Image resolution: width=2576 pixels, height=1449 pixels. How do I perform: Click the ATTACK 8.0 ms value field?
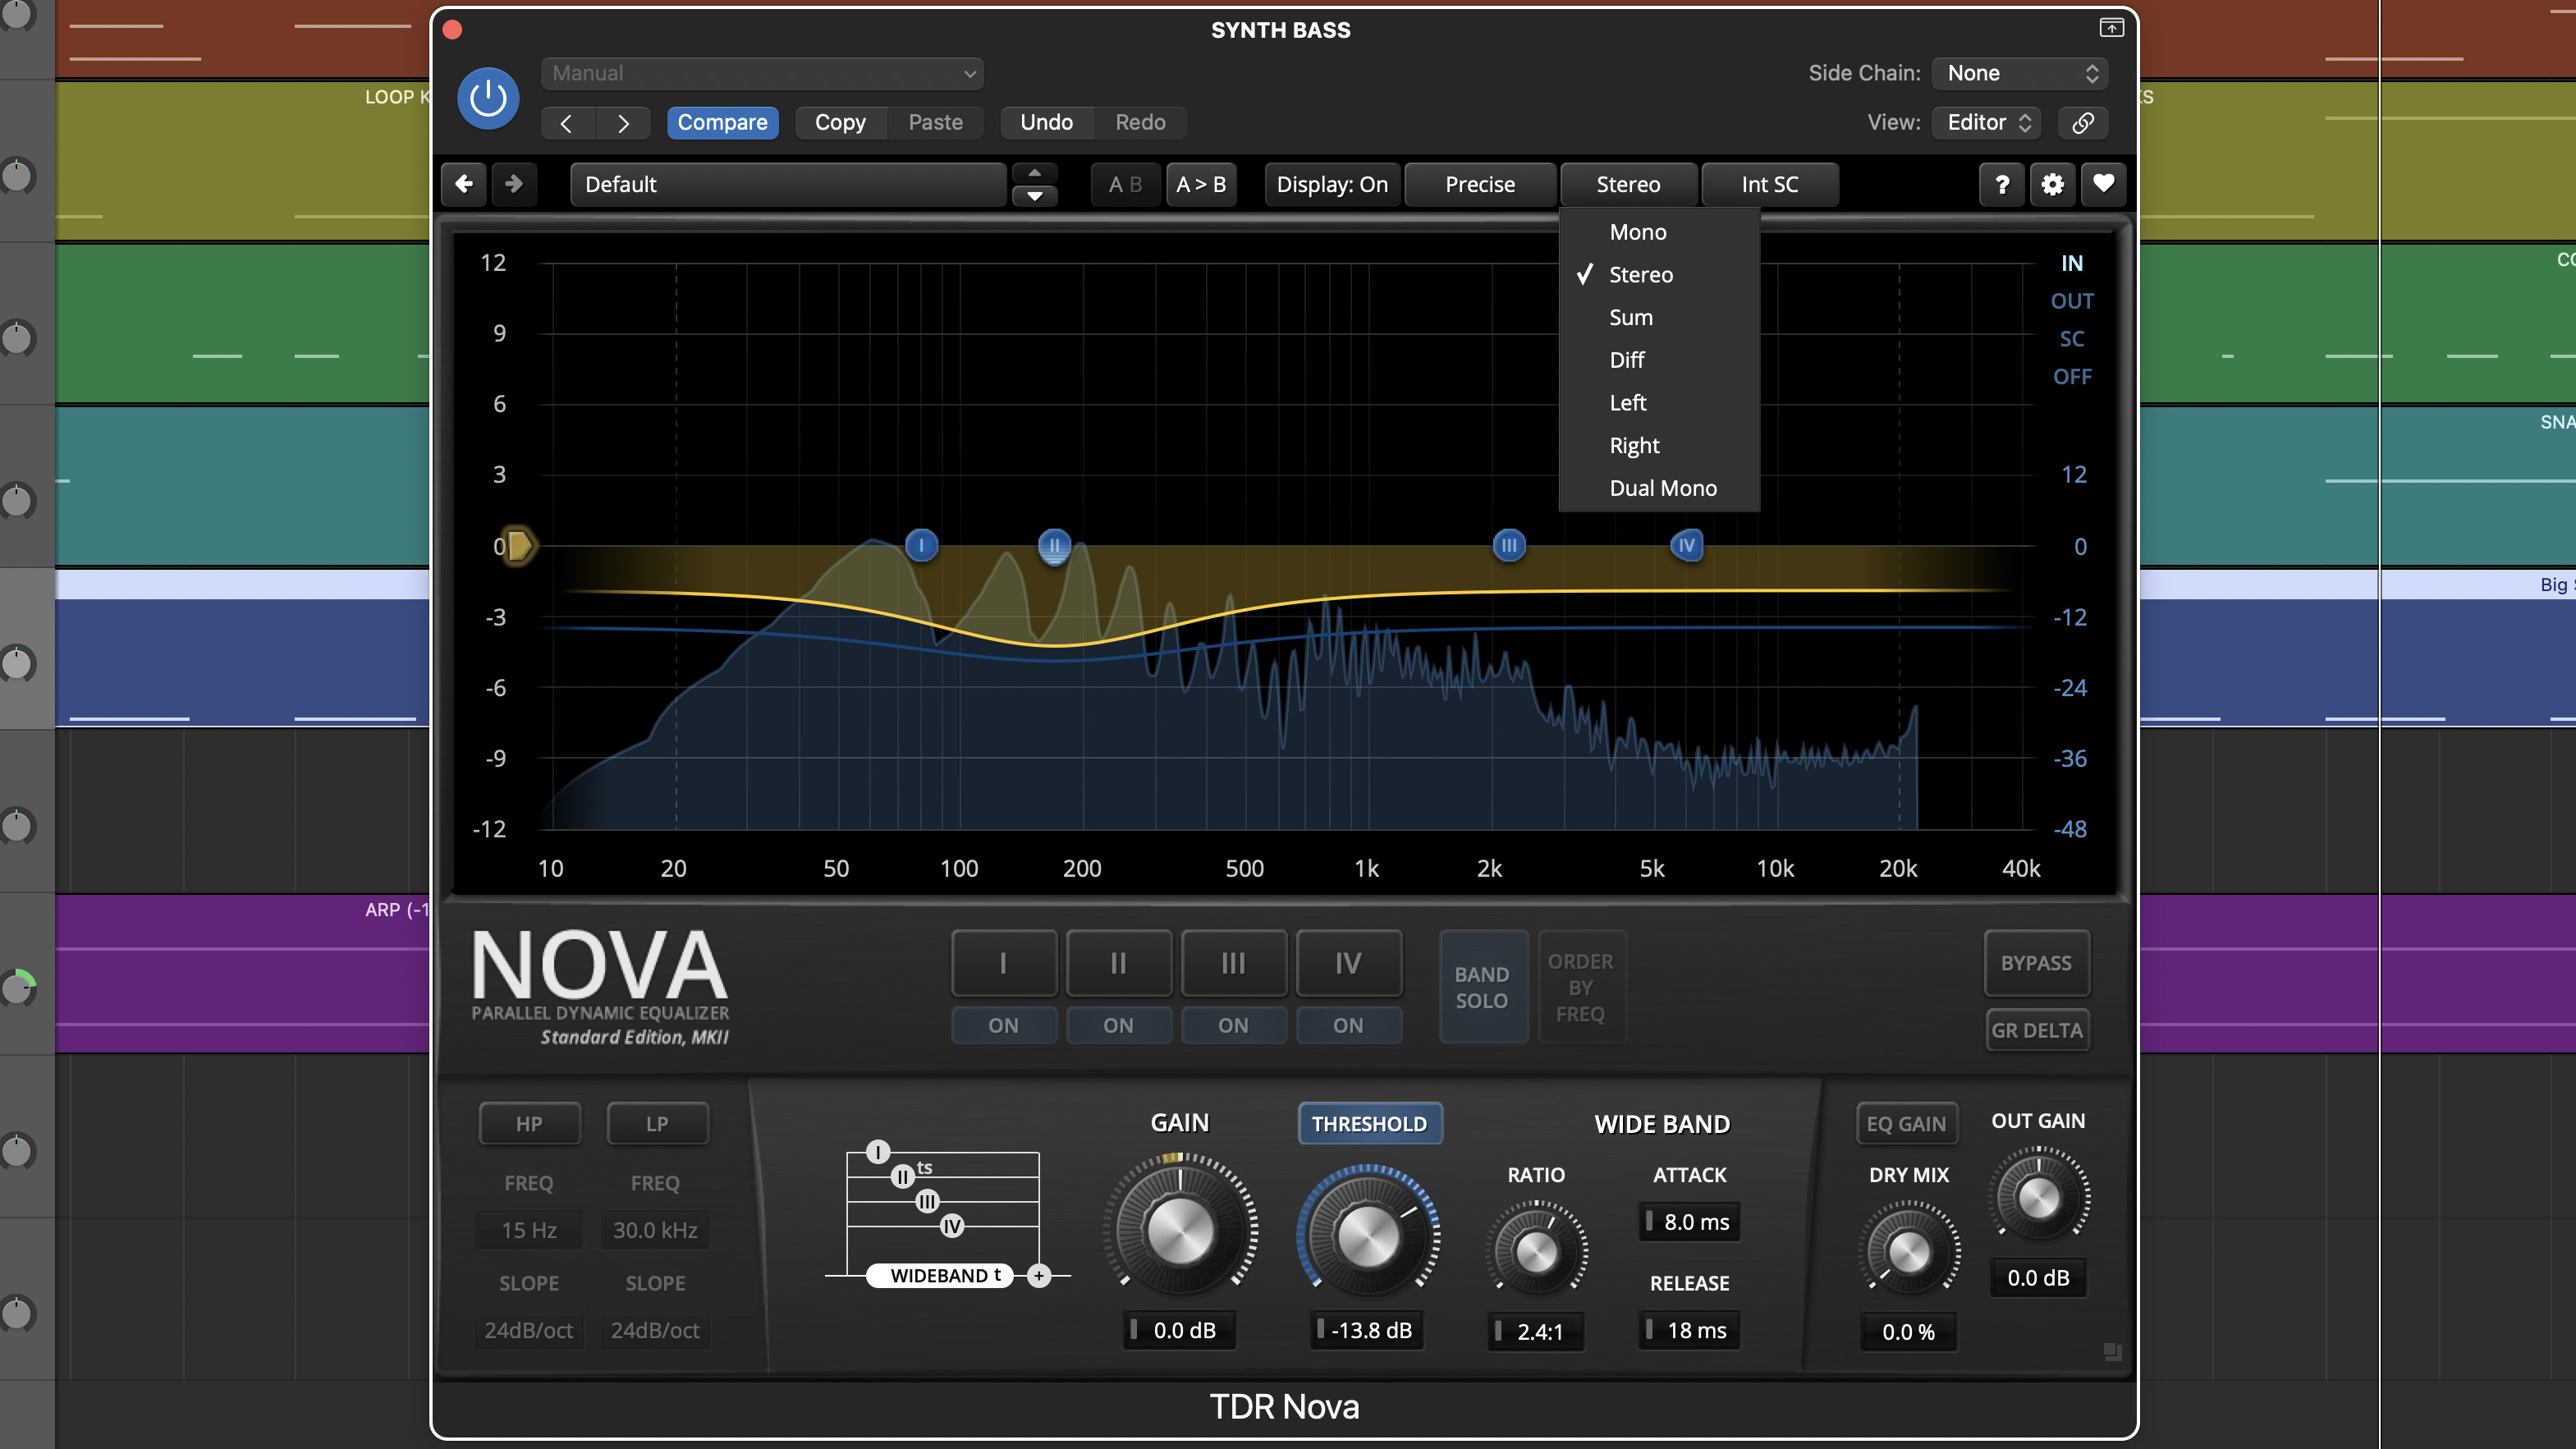[x=1689, y=1222]
